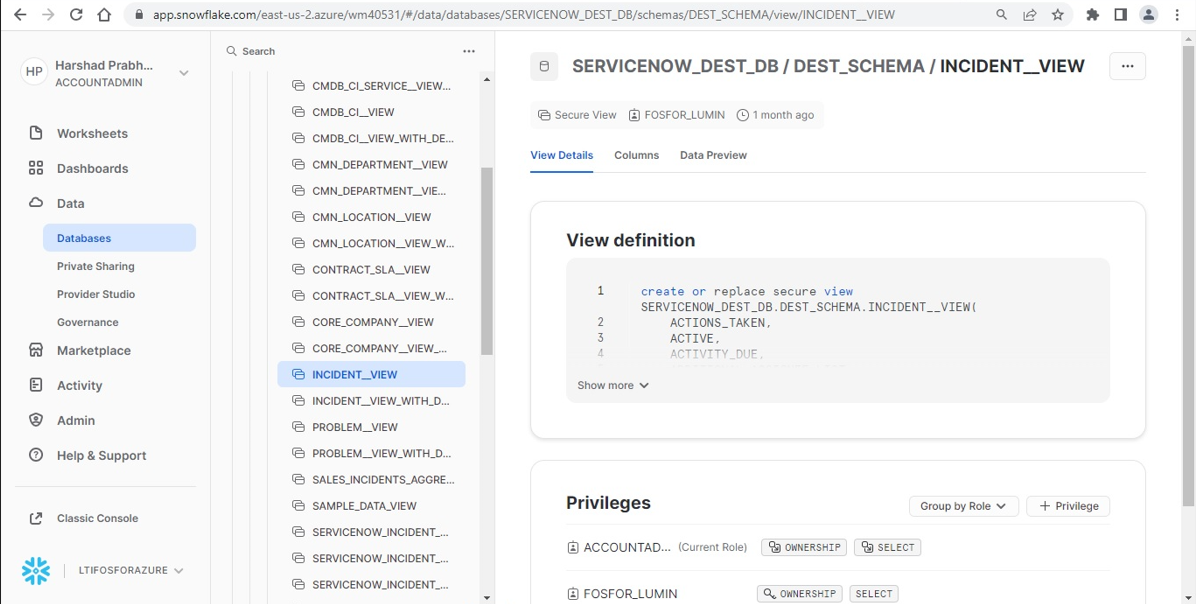
Task: Click the OWNERSHIP tag for FOSFOR_LUMIN
Action: (799, 594)
